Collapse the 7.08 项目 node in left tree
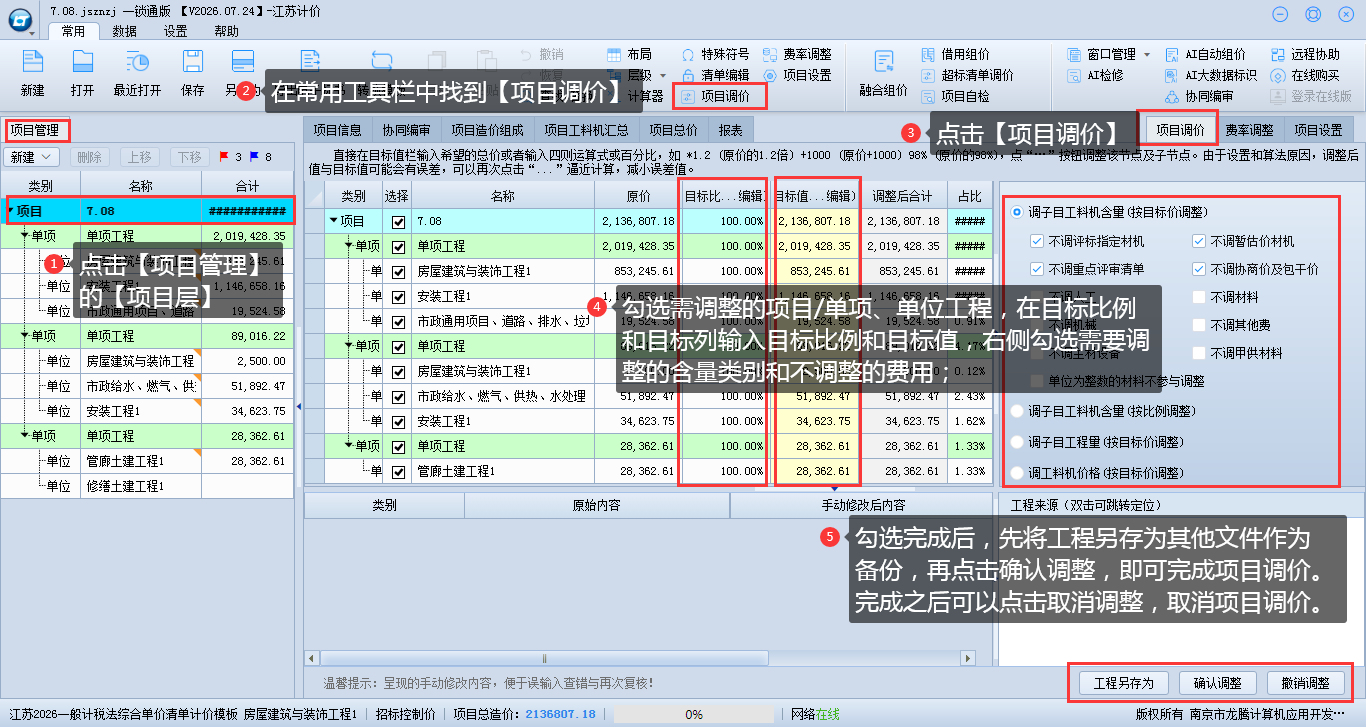This screenshot has height=727, width=1366. (10, 211)
